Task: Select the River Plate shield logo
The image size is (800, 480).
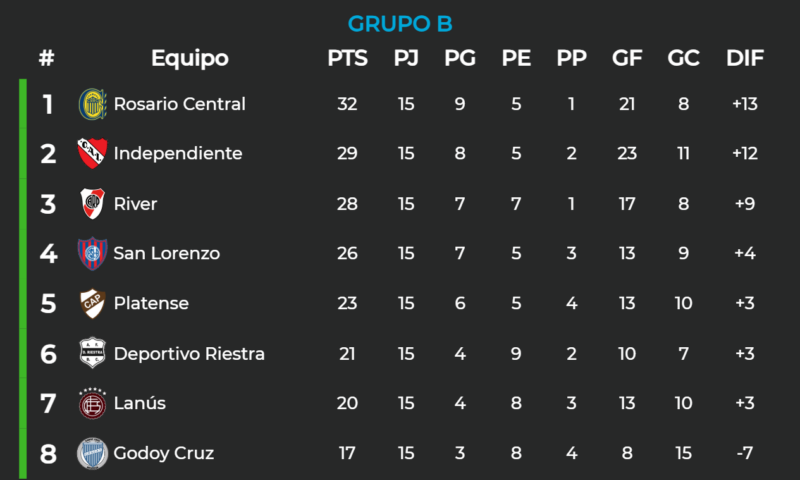Action: [x=92, y=204]
